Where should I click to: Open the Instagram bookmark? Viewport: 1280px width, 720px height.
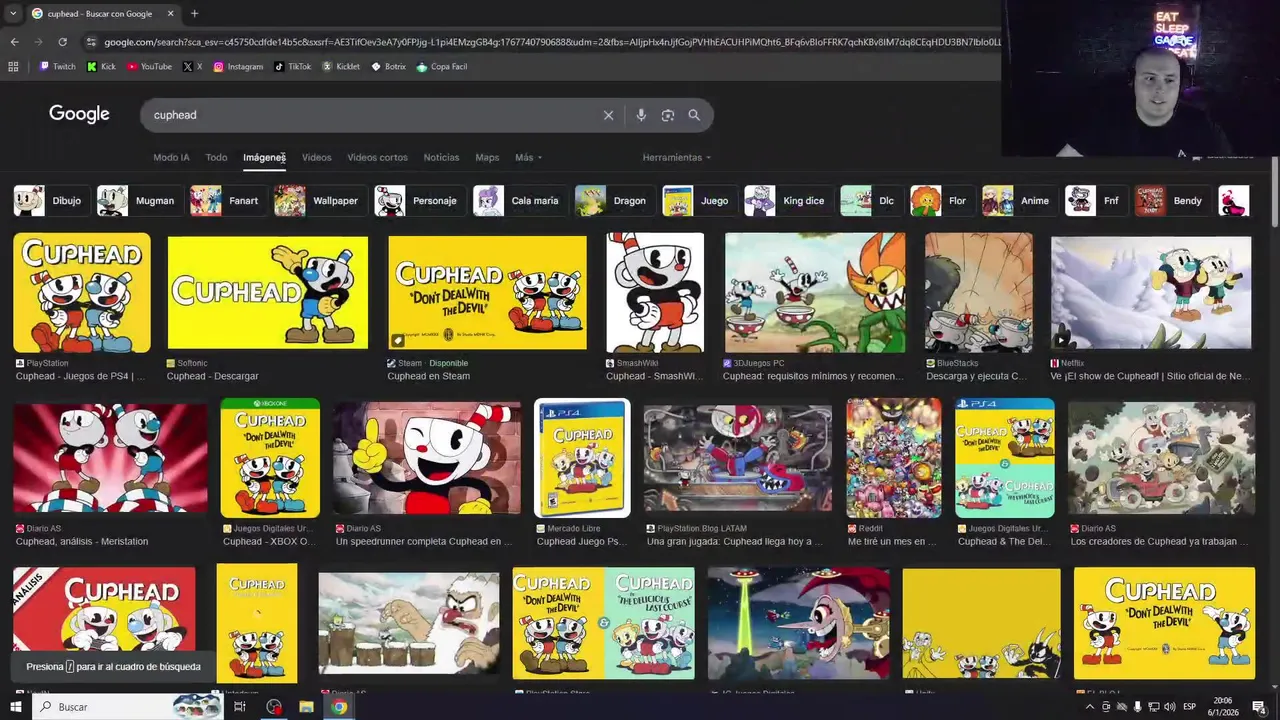[238, 67]
